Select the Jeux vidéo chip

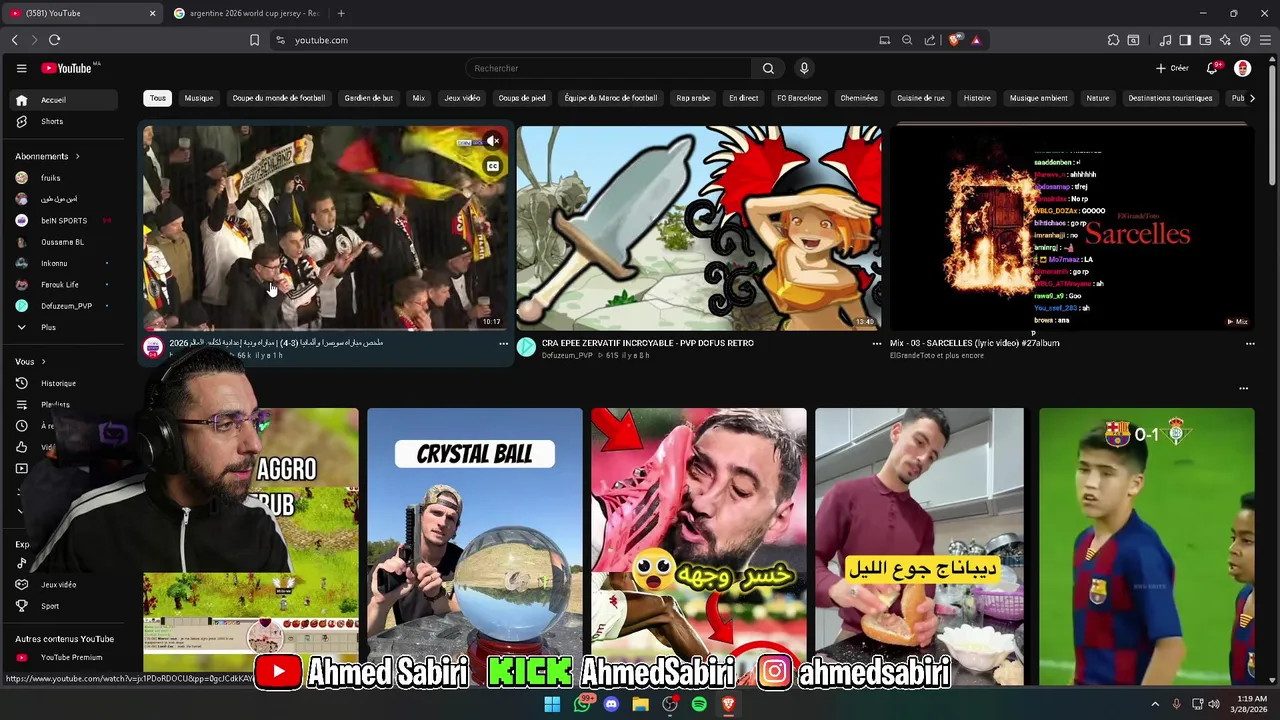[462, 98]
